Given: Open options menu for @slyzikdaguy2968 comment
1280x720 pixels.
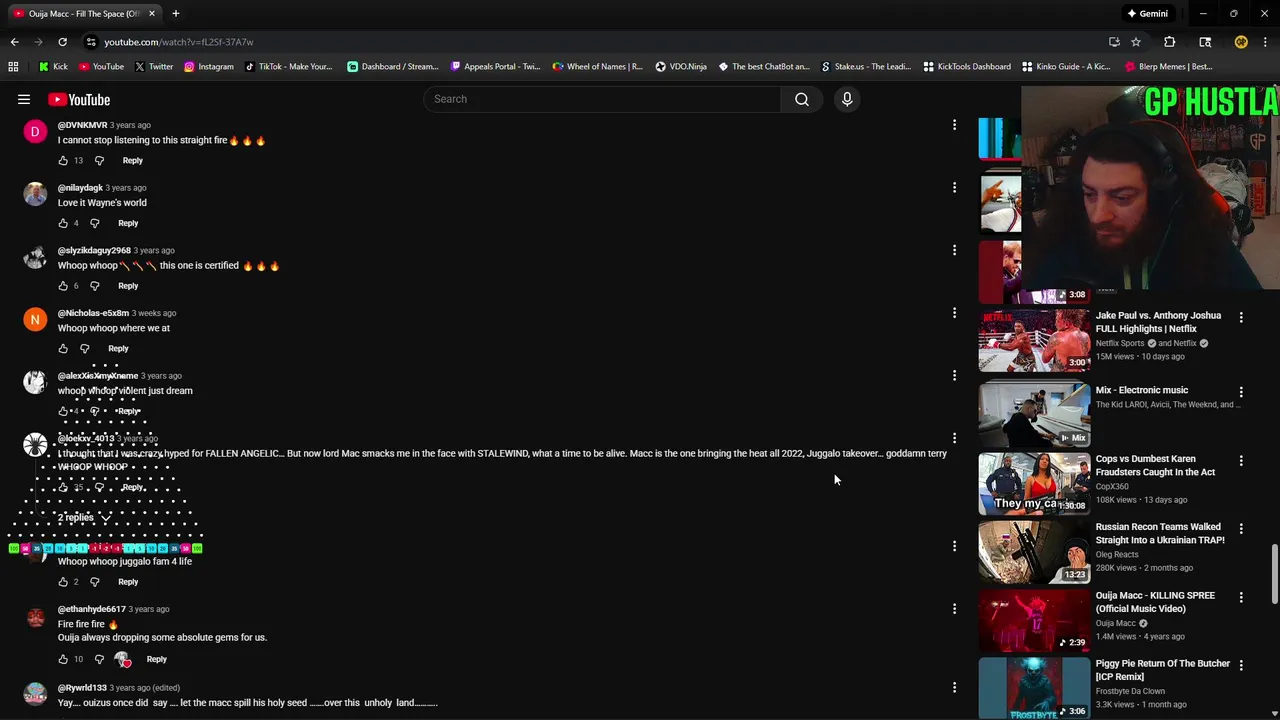Looking at the screenshot, I should point(954,250).
